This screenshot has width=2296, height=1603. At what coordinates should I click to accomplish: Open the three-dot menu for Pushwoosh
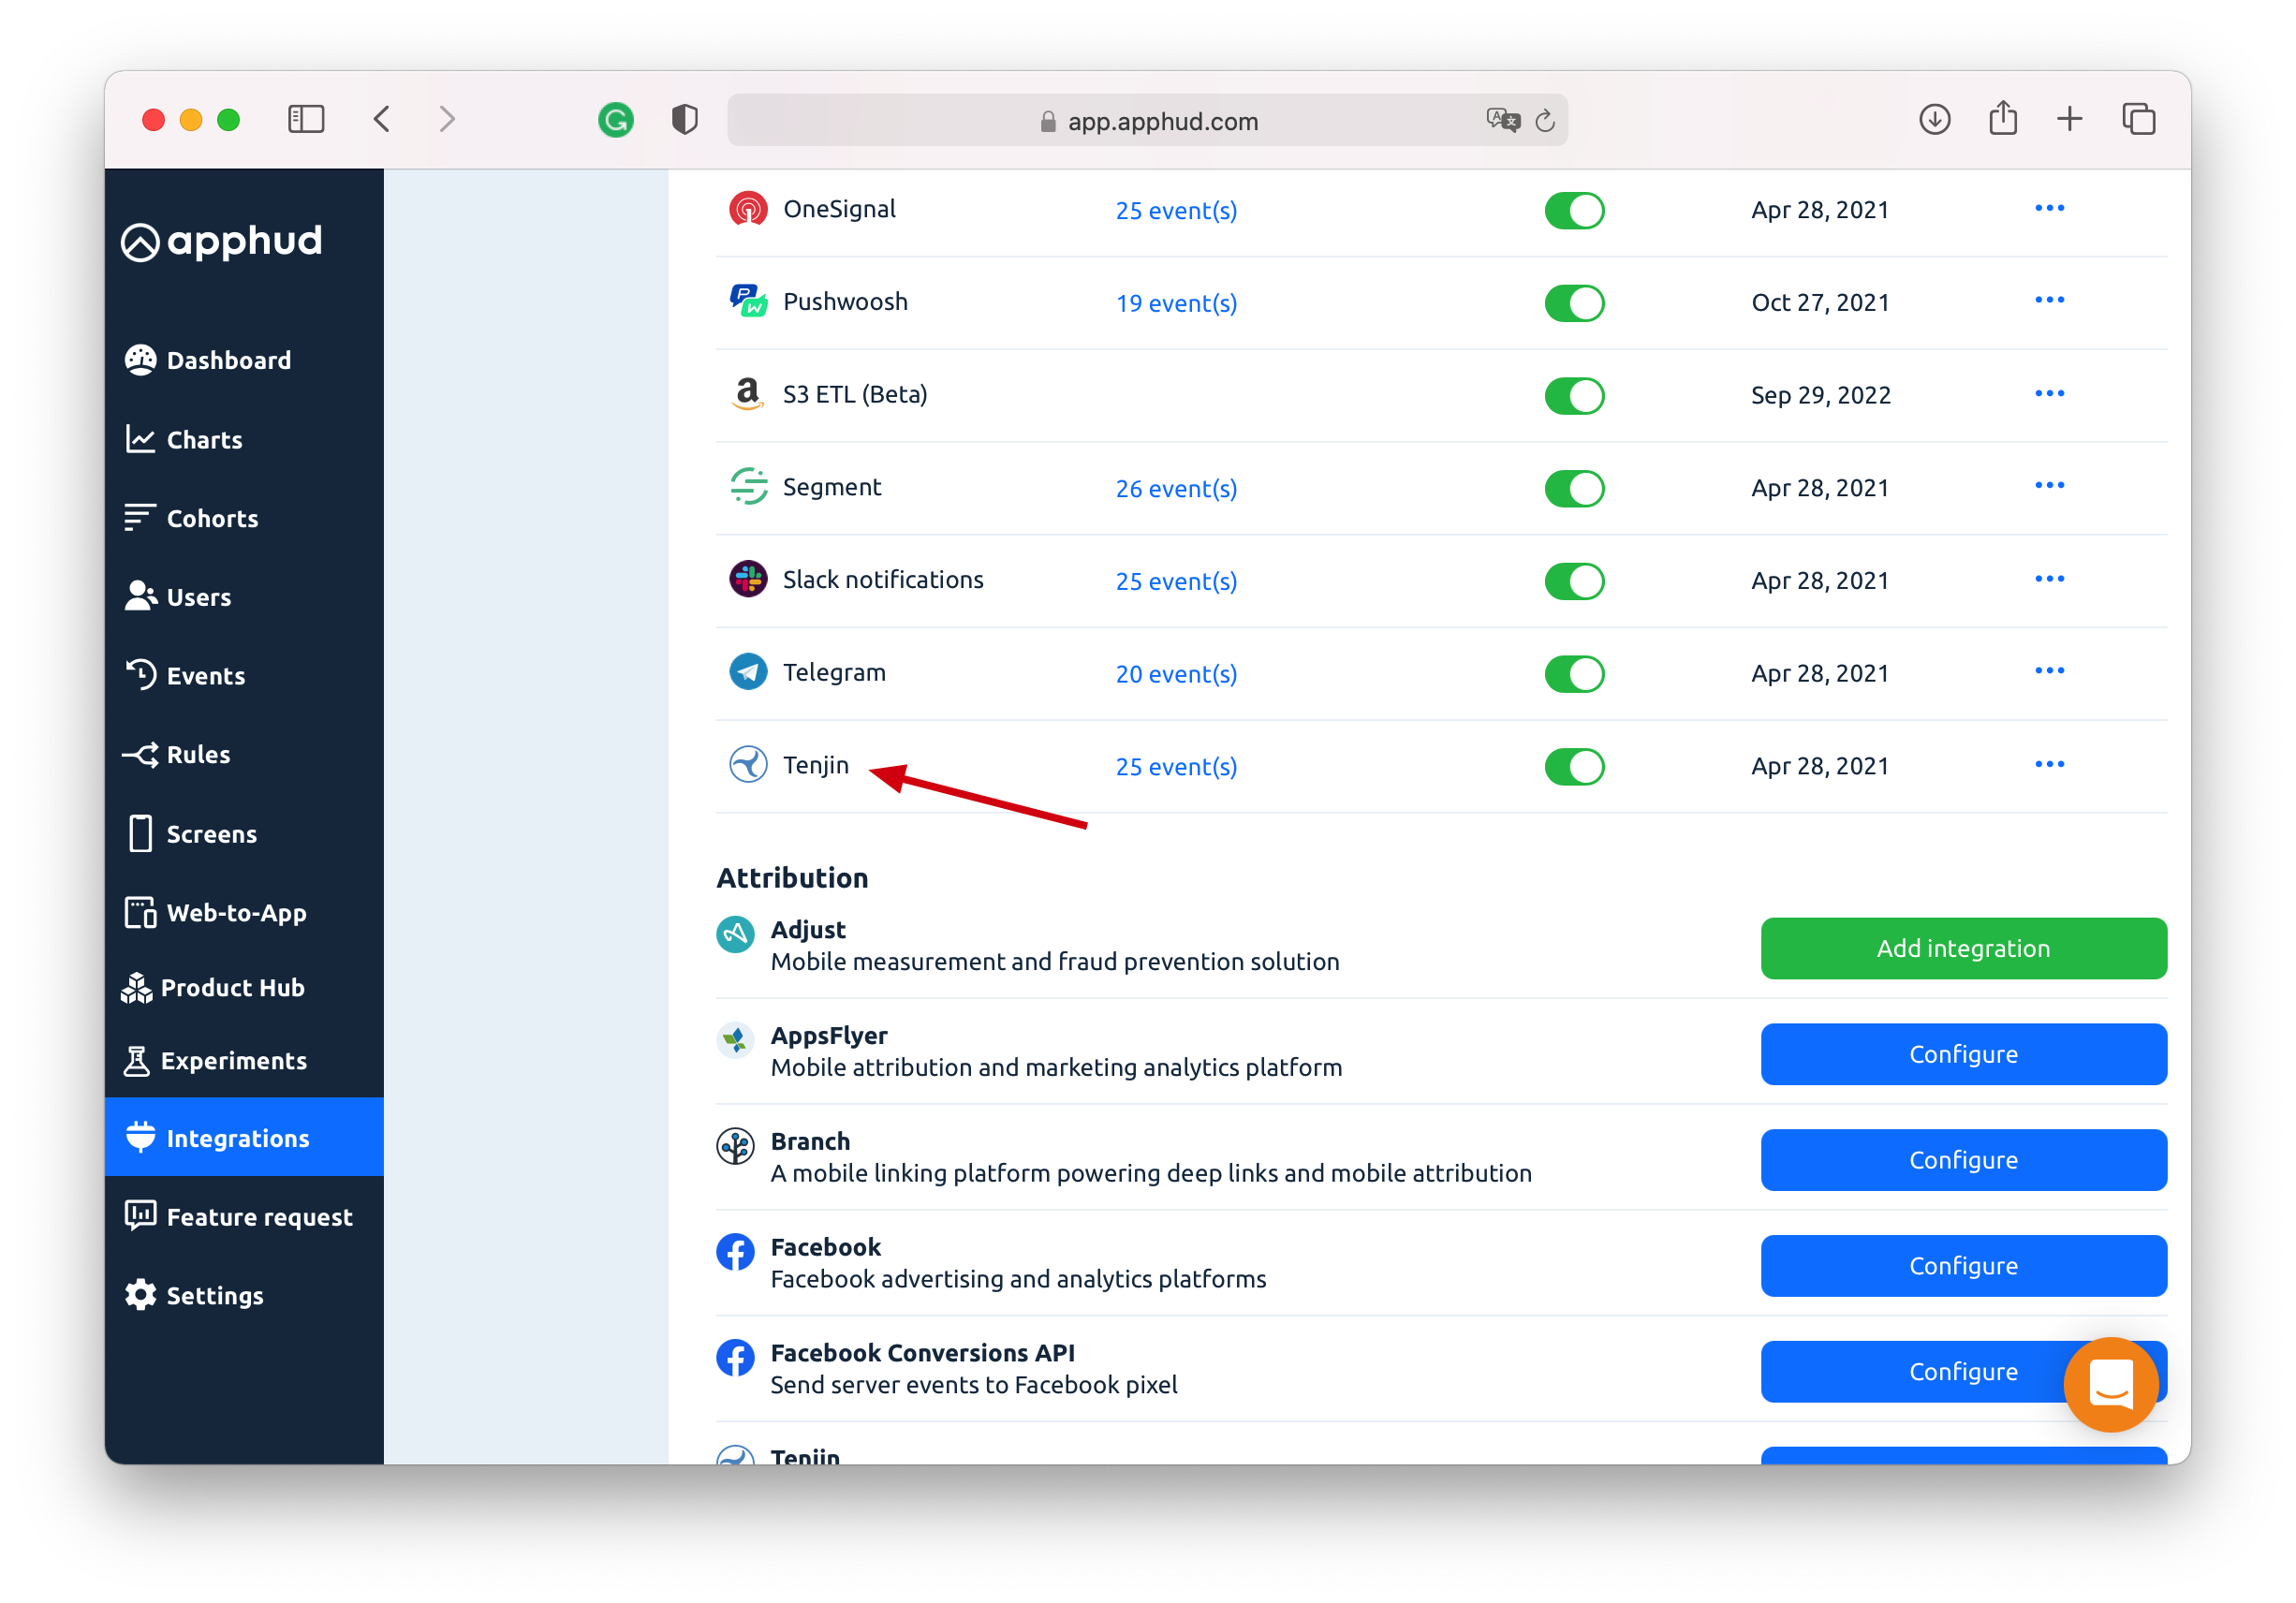2049,300
